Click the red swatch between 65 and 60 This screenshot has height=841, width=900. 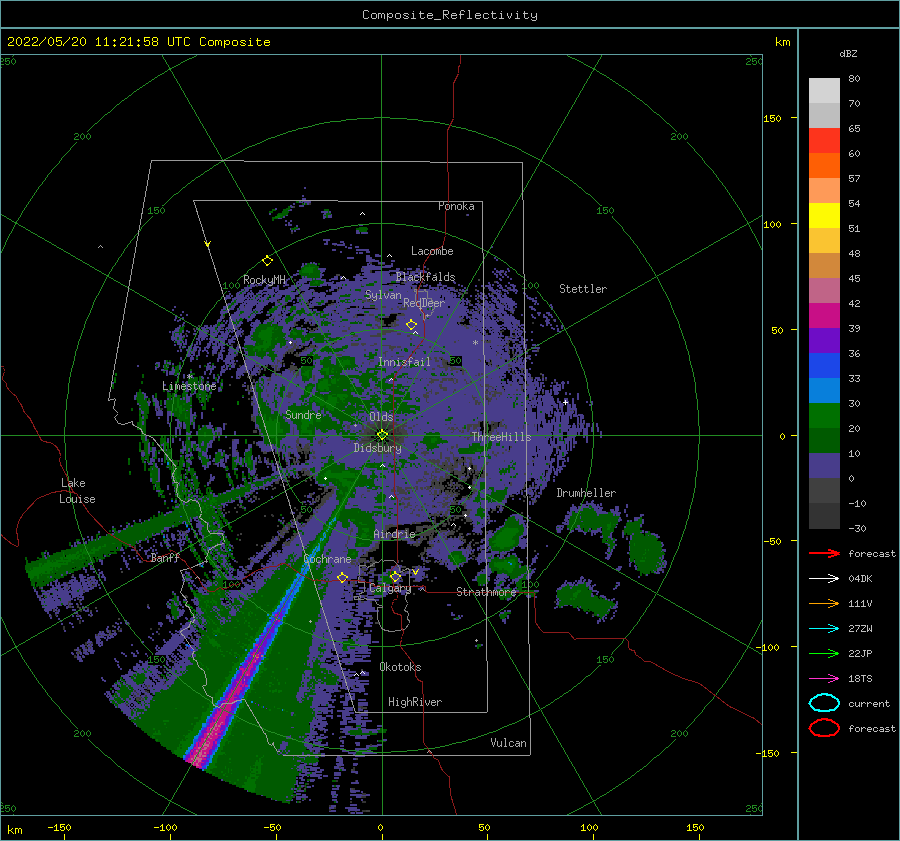[824, 141]
